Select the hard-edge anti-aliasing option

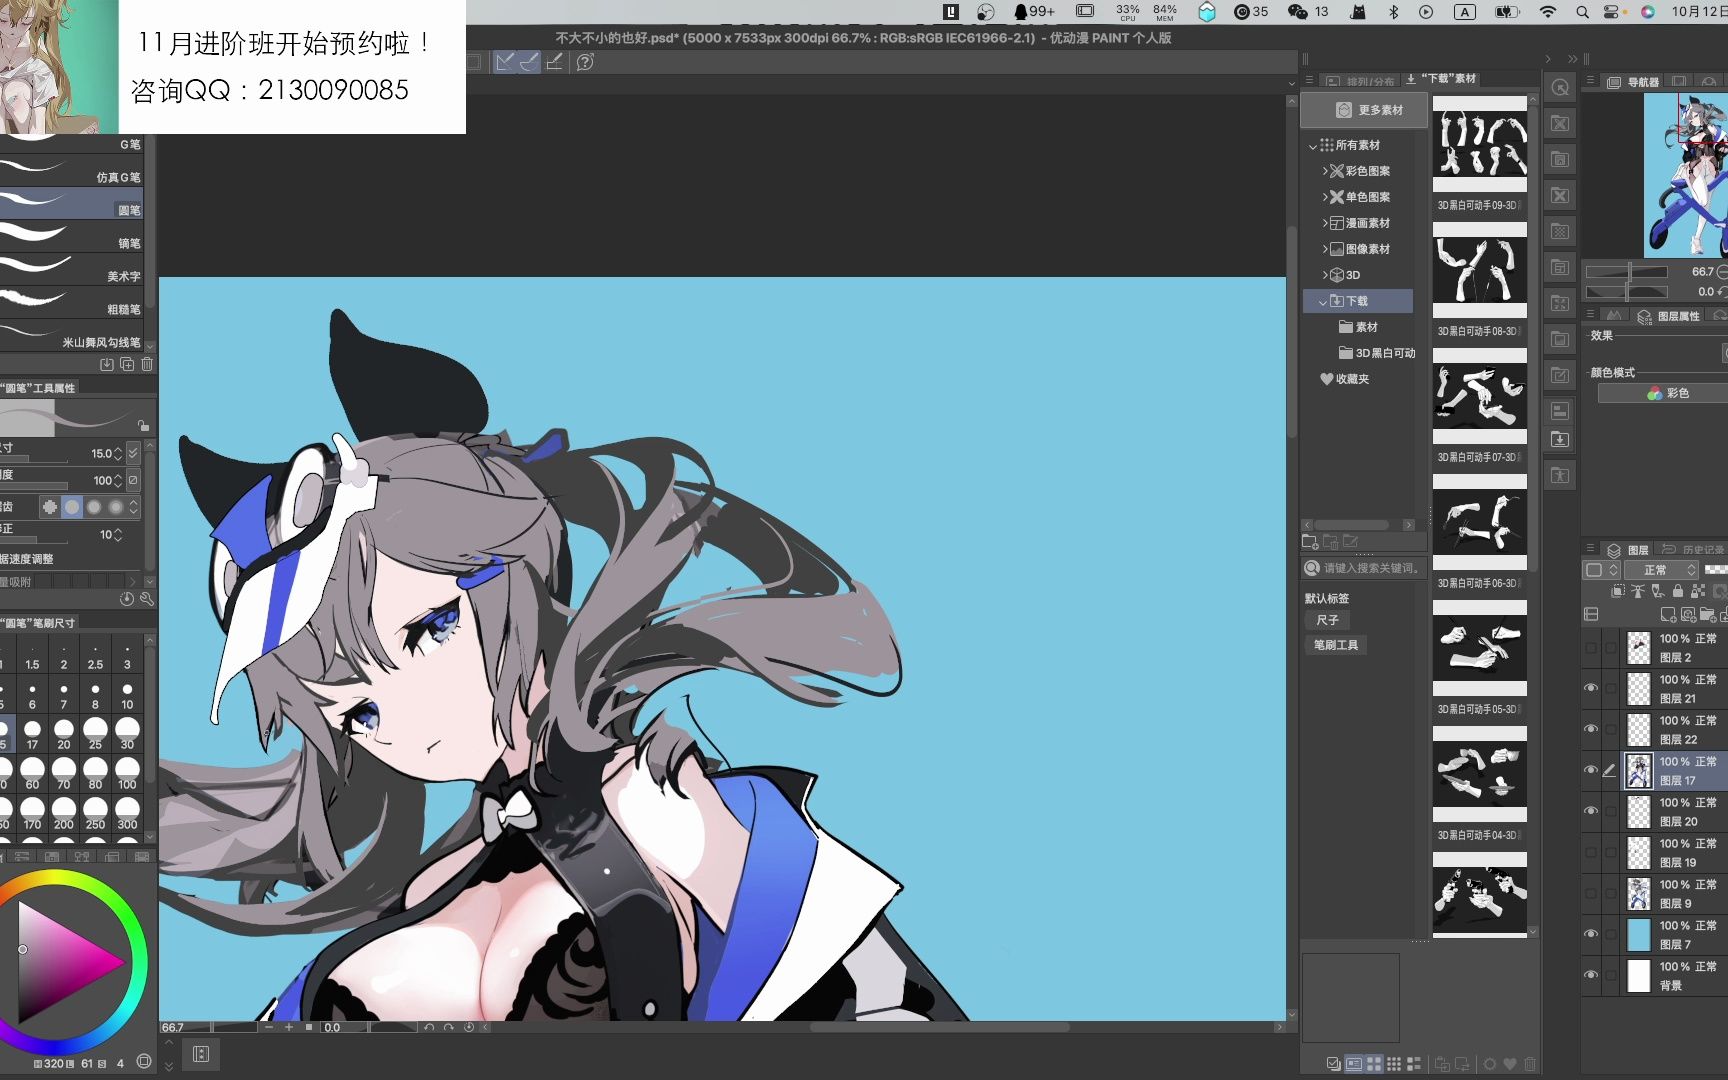pos(50,507)
